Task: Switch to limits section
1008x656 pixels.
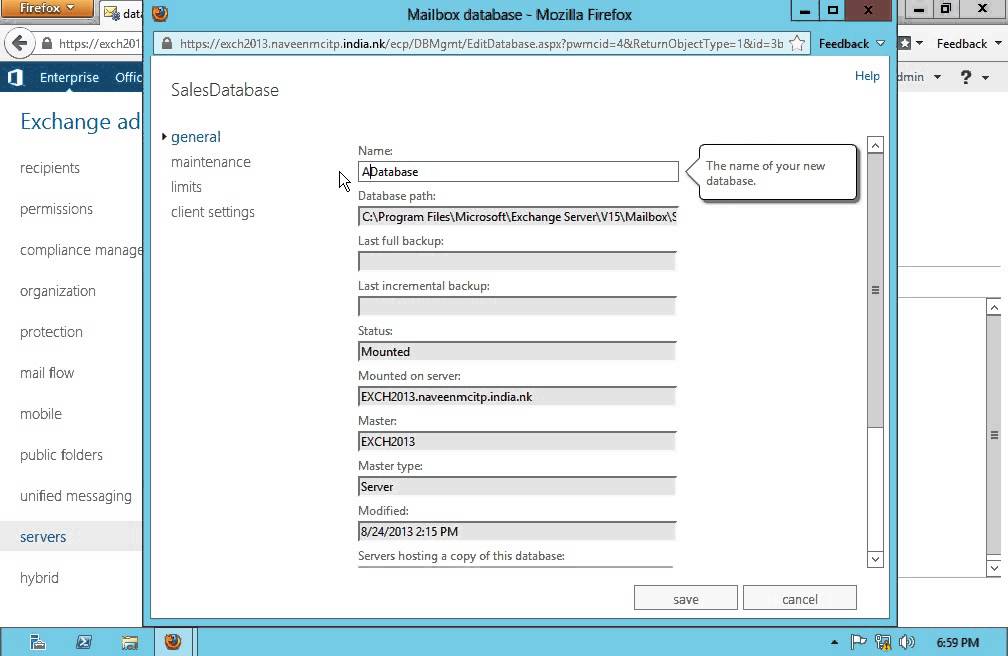Action: (x=186, y=187)
